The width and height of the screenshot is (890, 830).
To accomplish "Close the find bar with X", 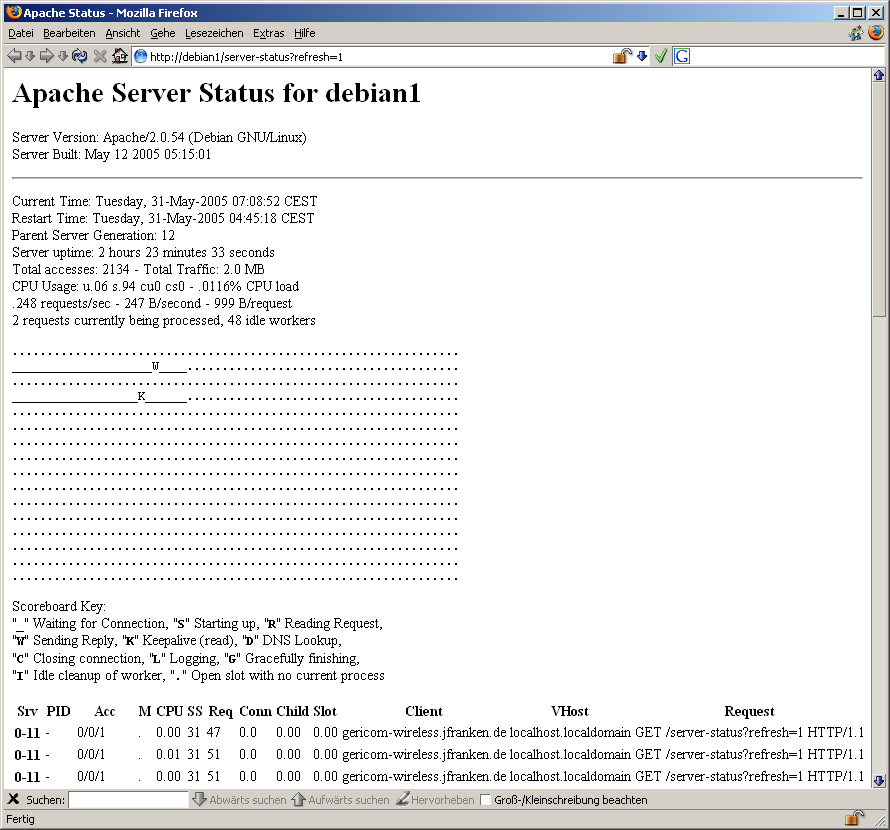I will (x=14, y=799).
